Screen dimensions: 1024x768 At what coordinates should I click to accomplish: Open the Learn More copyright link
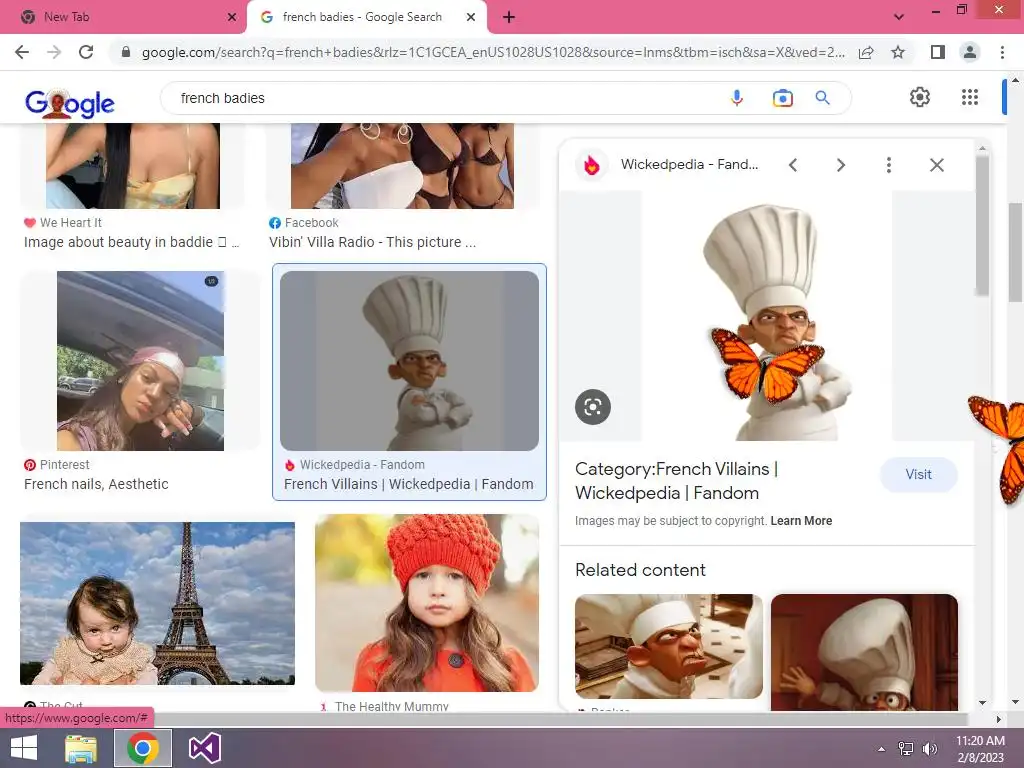801,521
